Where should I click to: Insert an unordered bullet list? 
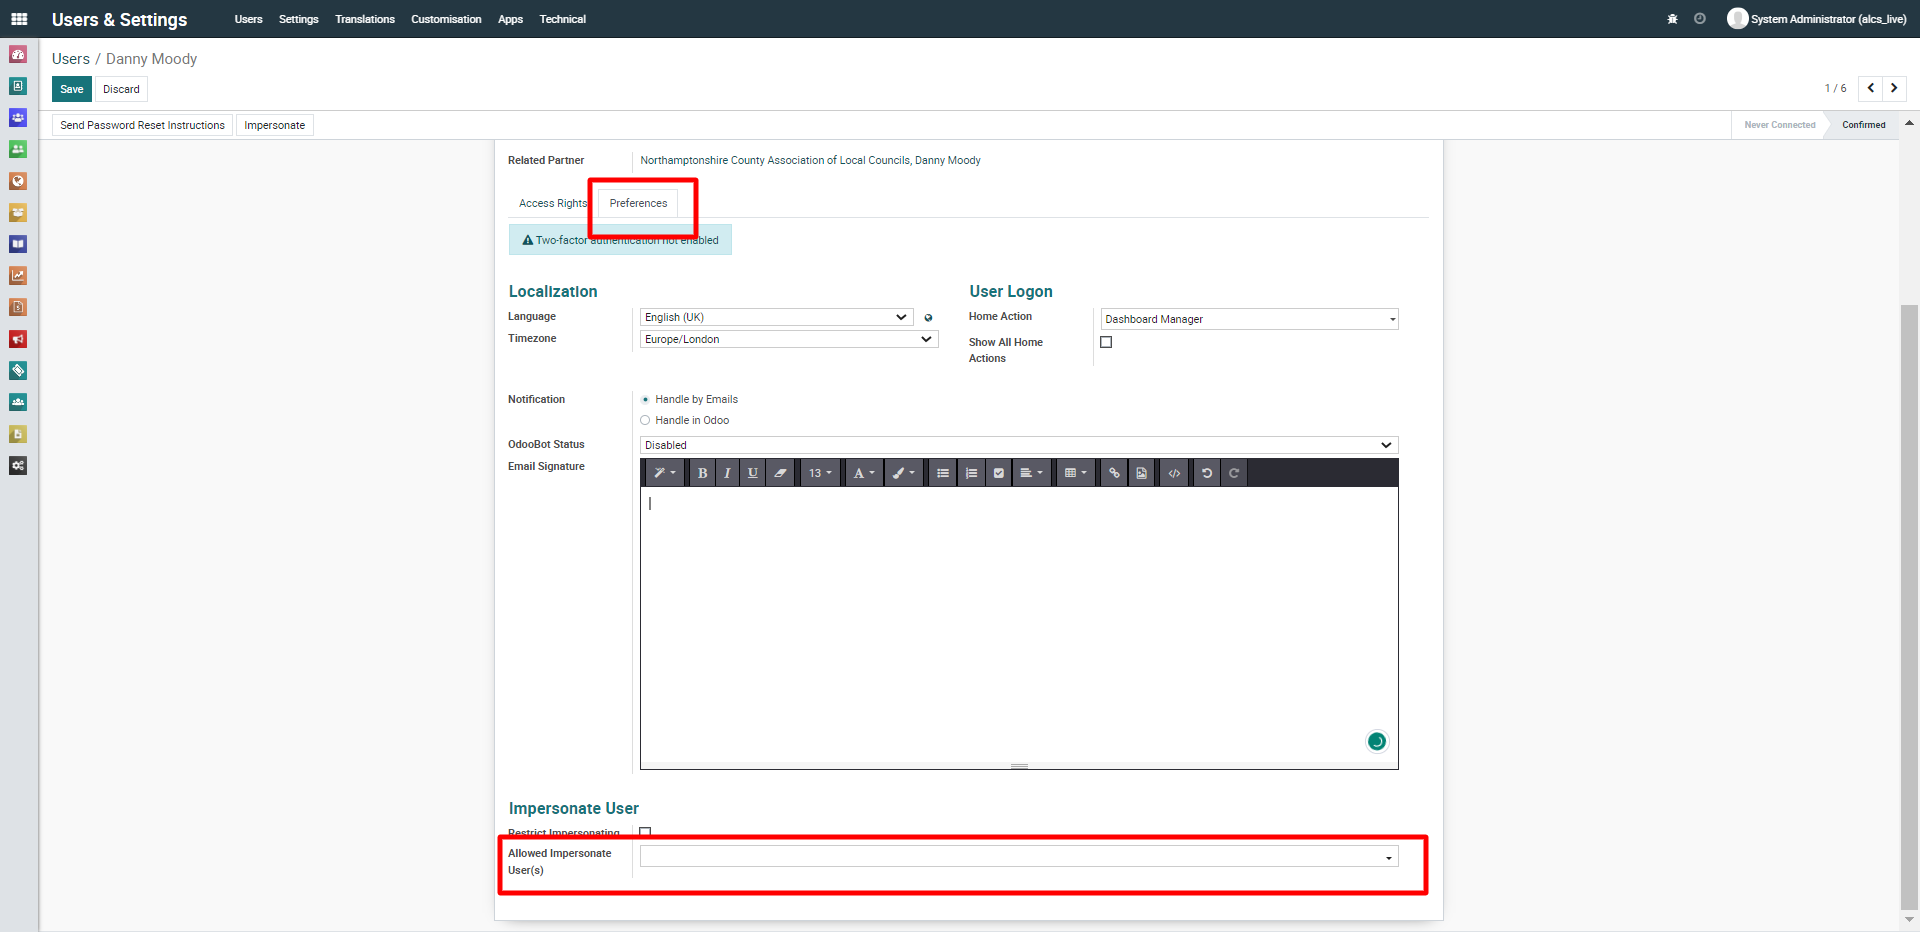pyautogui.click(x=942, y=473)
